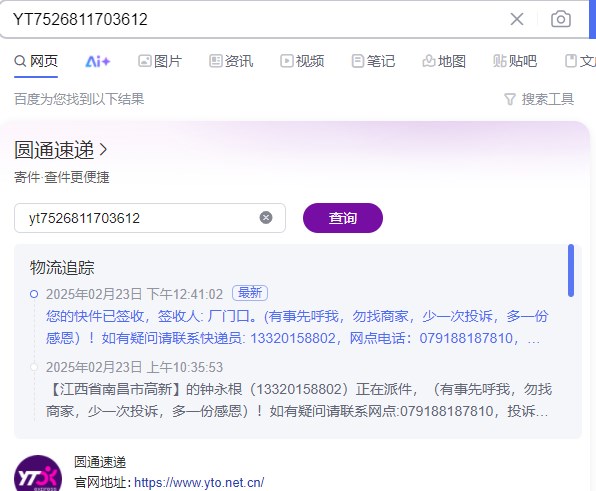The width and height of the screenshot is (596, 491).
Task: Switch to the 视频 tab
Action: [302, 61]
